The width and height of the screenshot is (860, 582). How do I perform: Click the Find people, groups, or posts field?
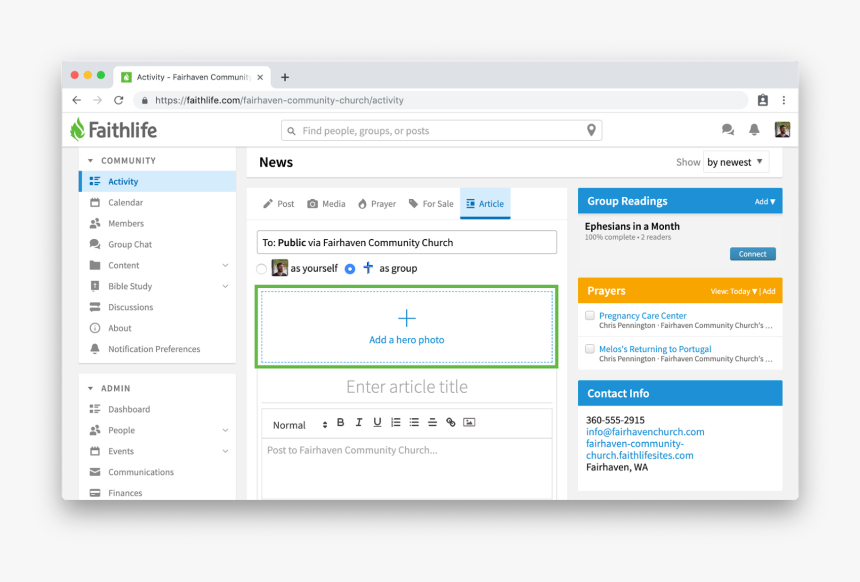coord(442,131)
